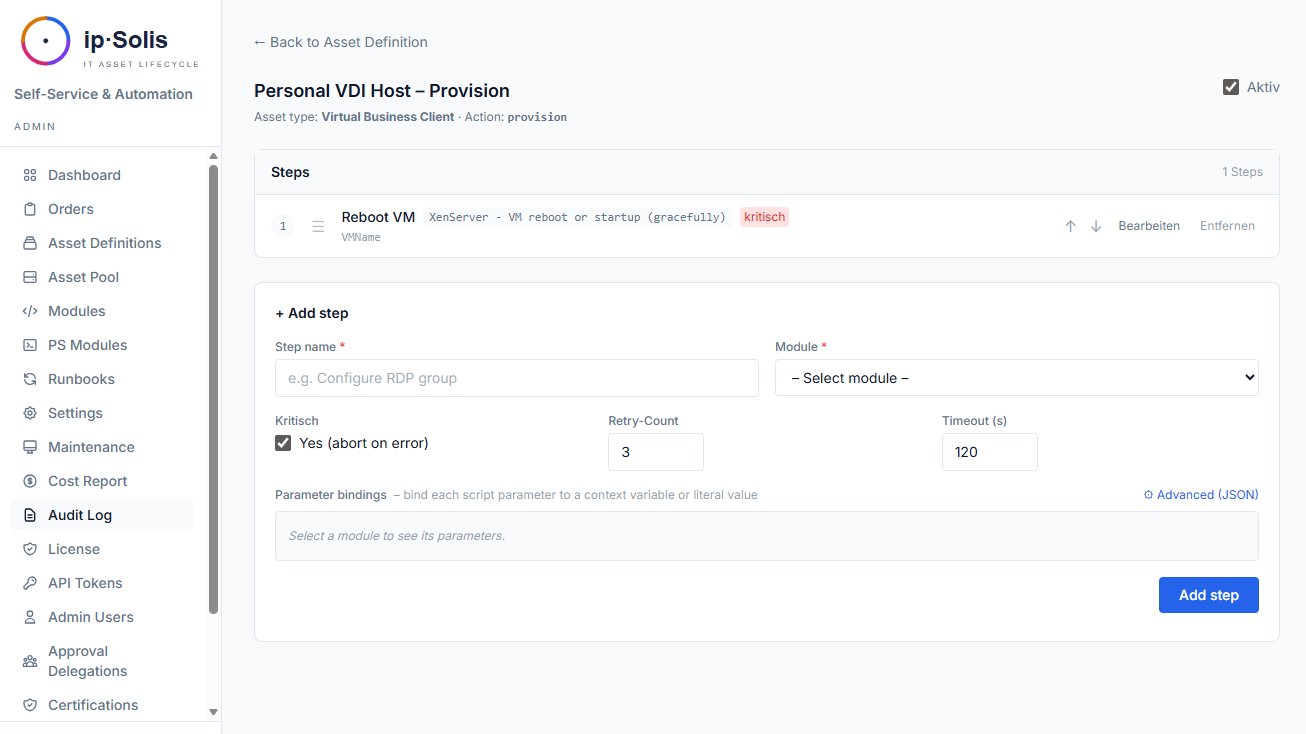Click the Timeout (s) field
The width and height of the screenshot is (1306, 734).
(990, 452)
